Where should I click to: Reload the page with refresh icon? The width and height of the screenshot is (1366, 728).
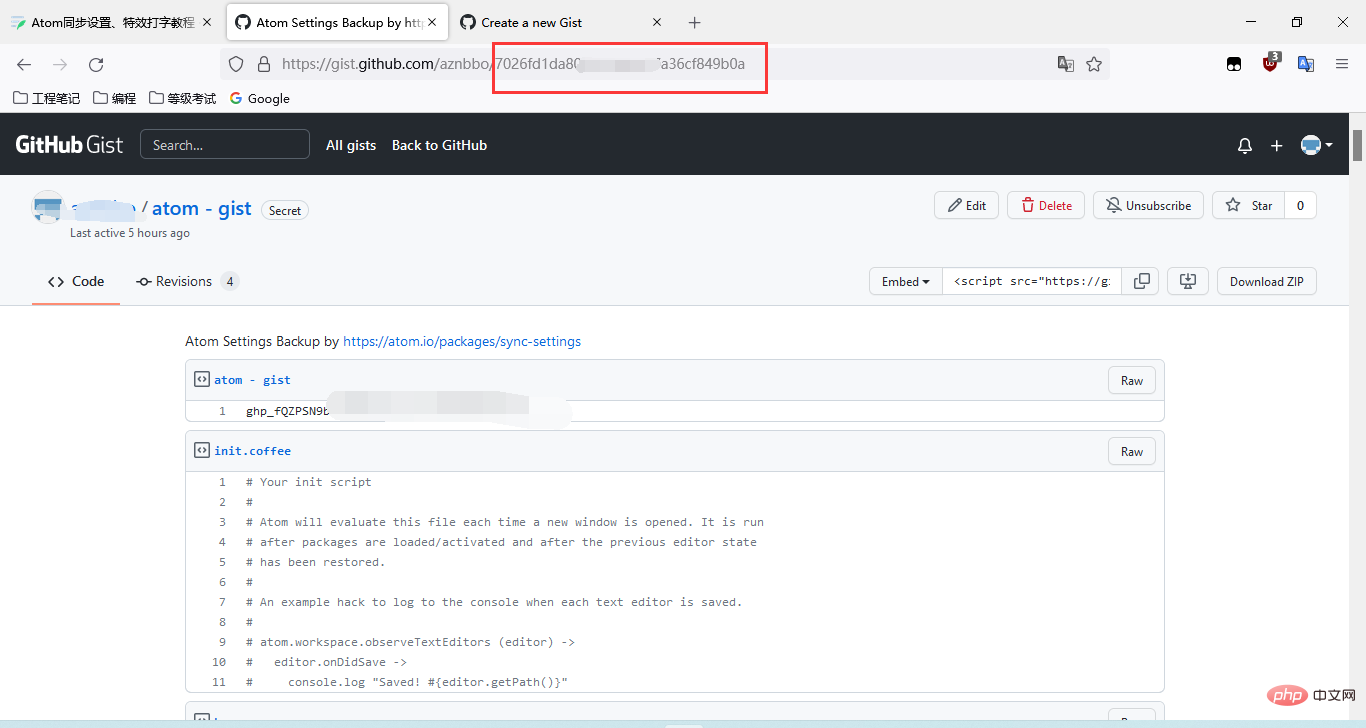(x=96, y=64)
